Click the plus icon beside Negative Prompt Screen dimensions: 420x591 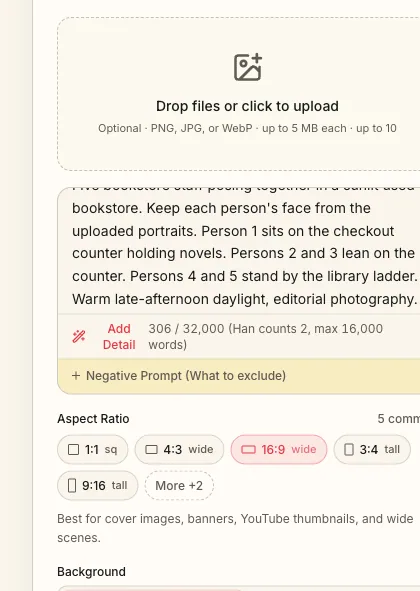(x=76, y=376)
